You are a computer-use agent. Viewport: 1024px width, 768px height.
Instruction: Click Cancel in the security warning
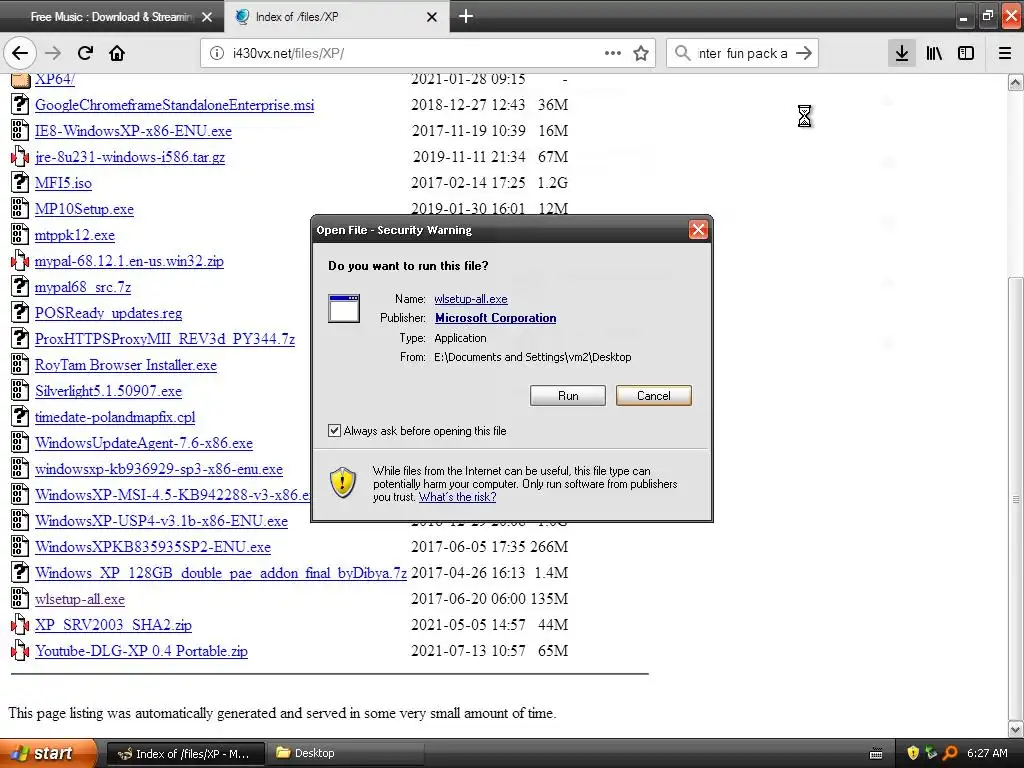[654, 396]
